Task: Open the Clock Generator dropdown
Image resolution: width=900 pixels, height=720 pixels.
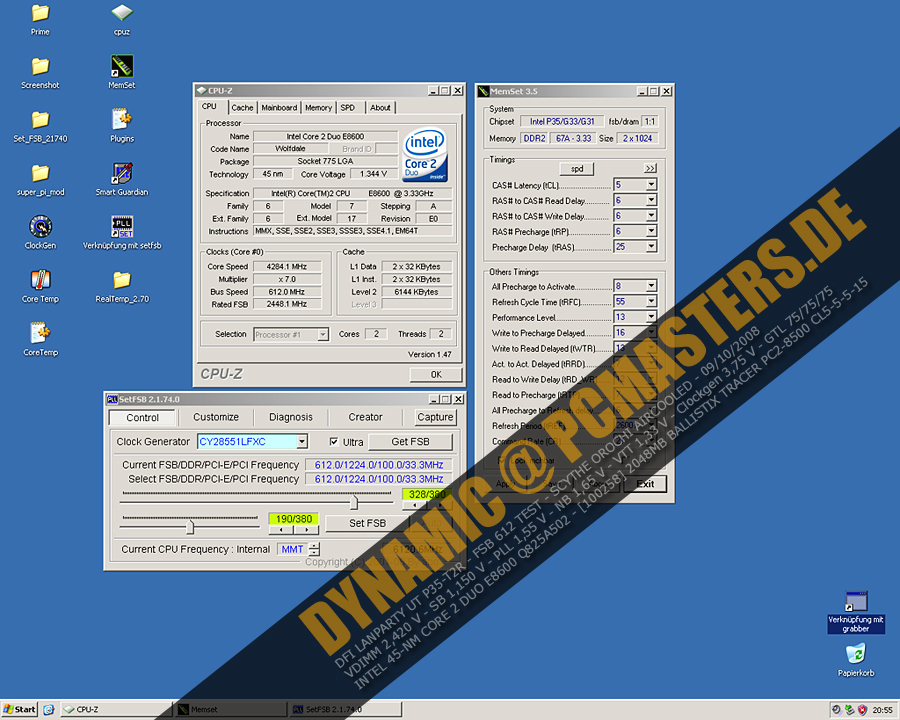Action: (x=302, y=442)
